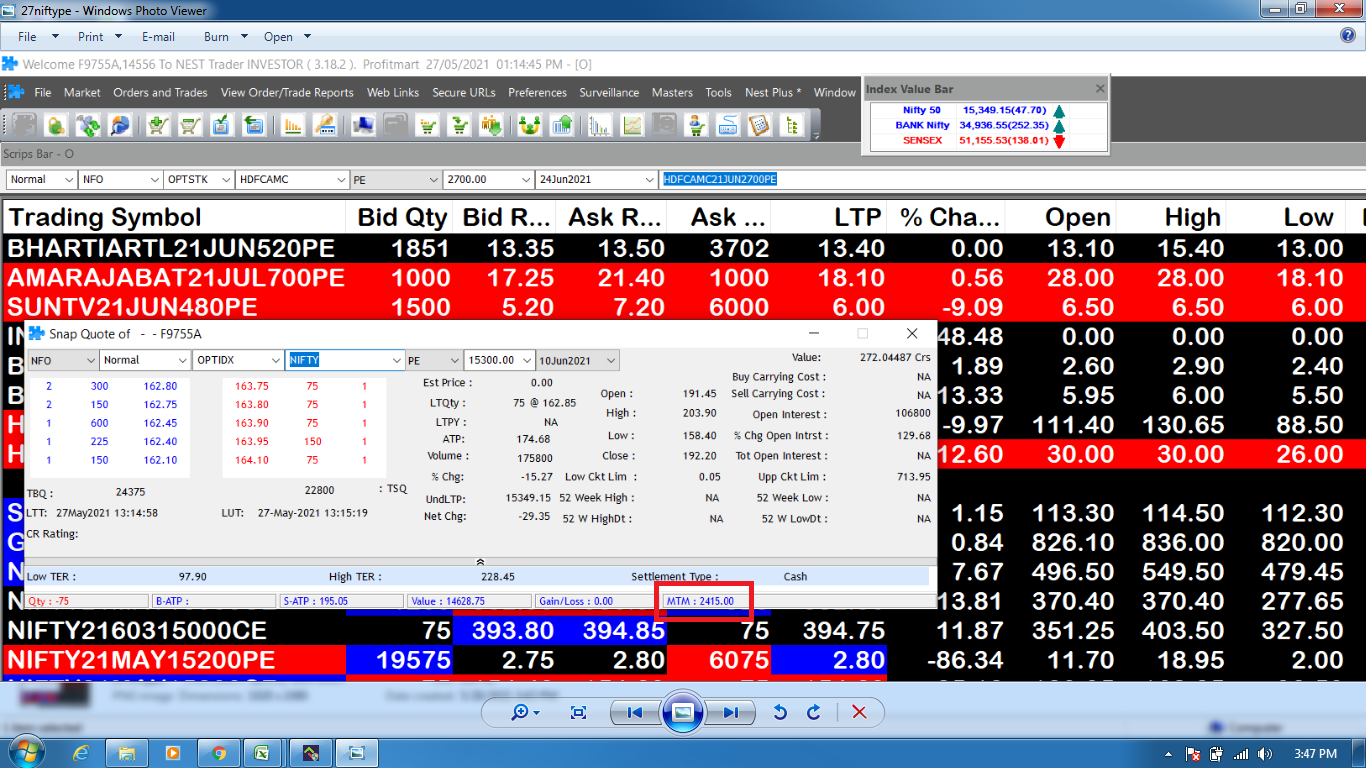Image resolution: width=1366 pixels, height=768 pixels.
Task: Open View Order/Trade Reports menu
Action: [287, 92]
